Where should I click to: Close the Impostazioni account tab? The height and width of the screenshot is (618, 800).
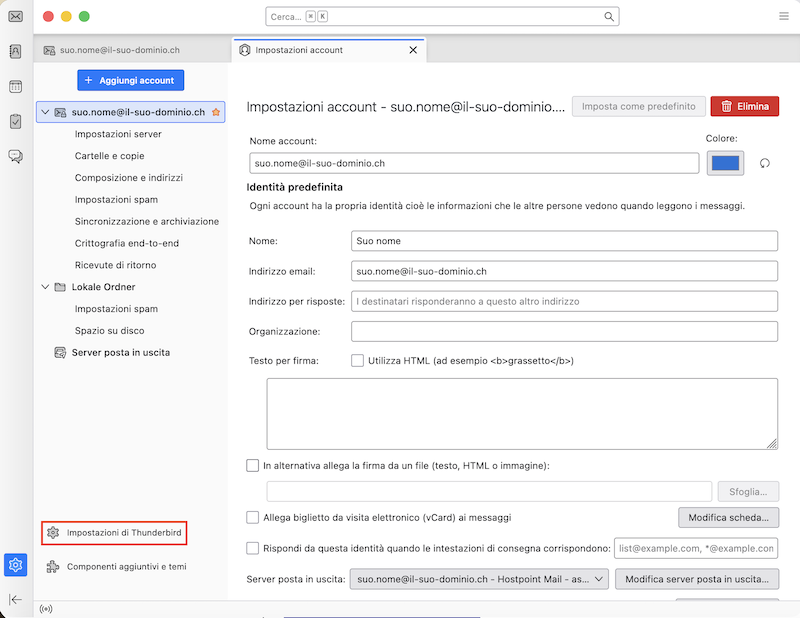[x=413, y=50]
